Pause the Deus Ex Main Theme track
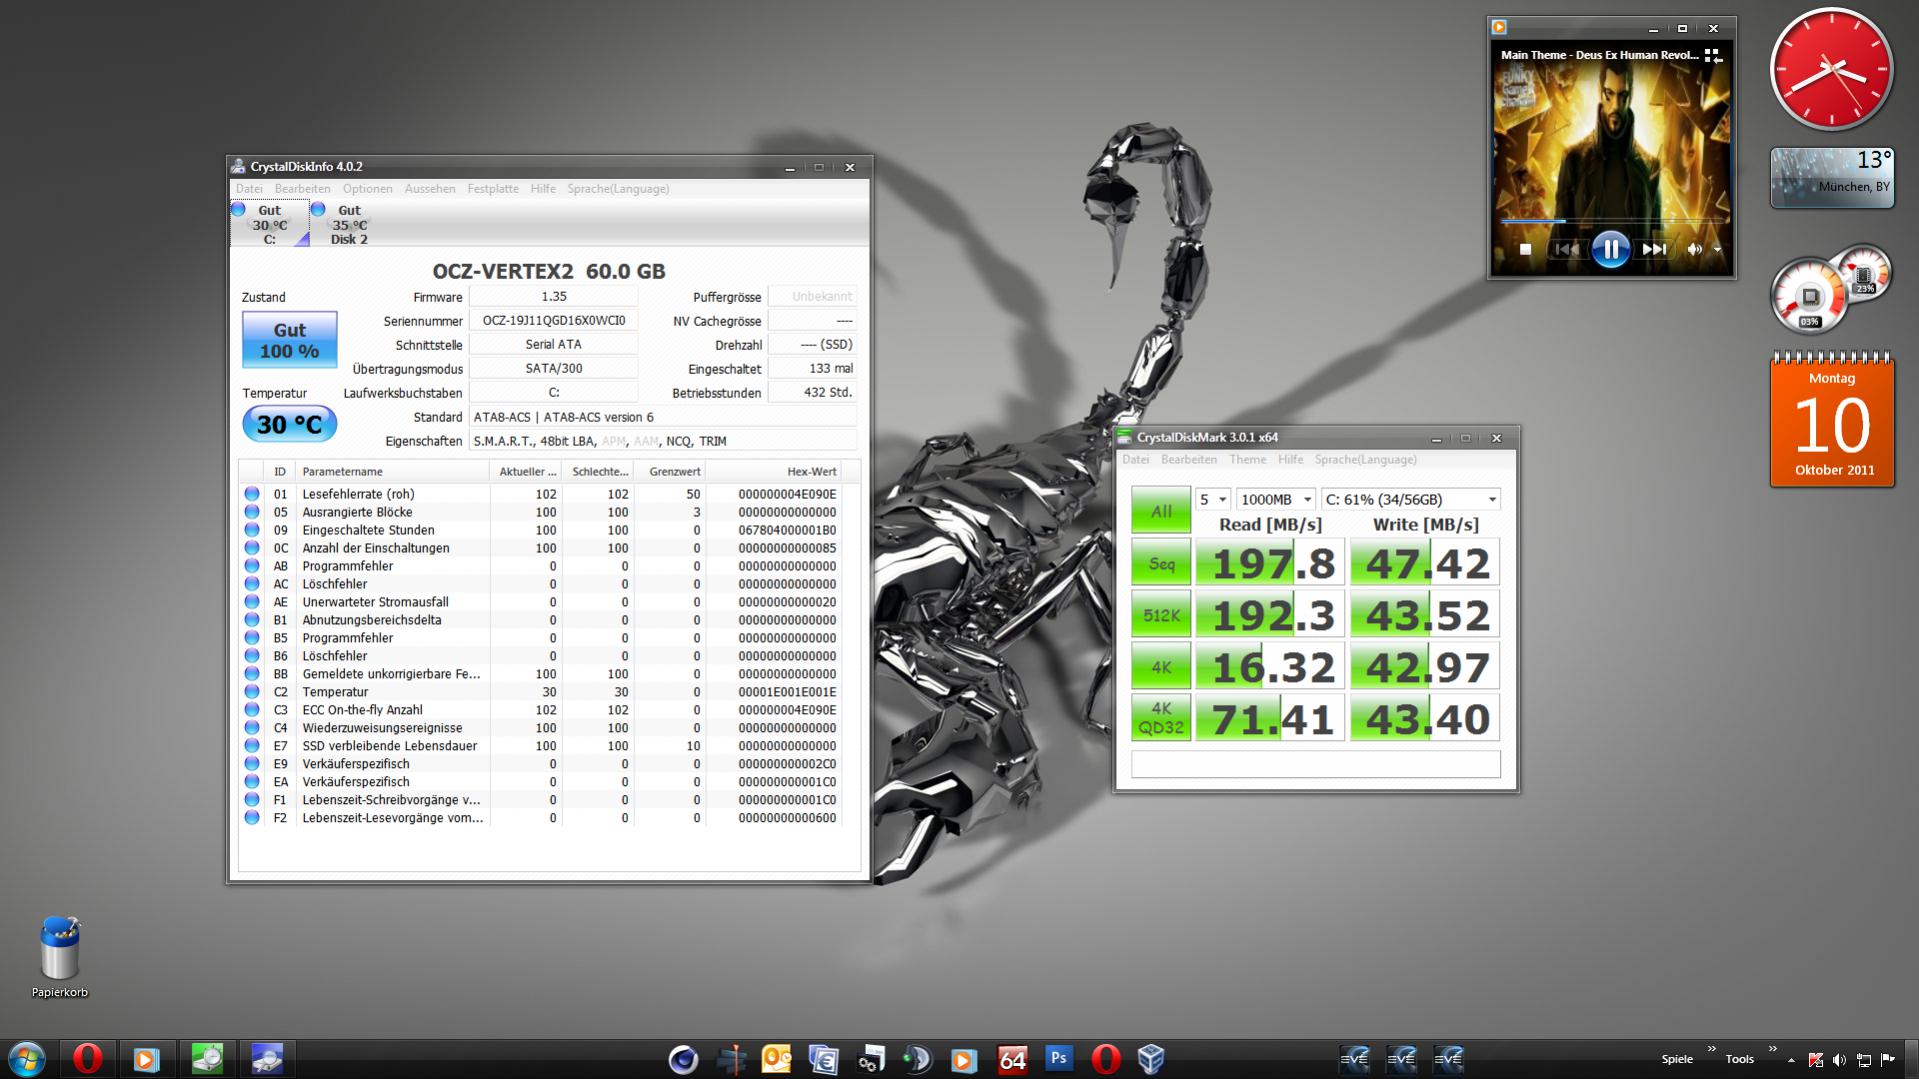The height and width of the screenshot is (1079, 1919). click(x=1610, y=249)
